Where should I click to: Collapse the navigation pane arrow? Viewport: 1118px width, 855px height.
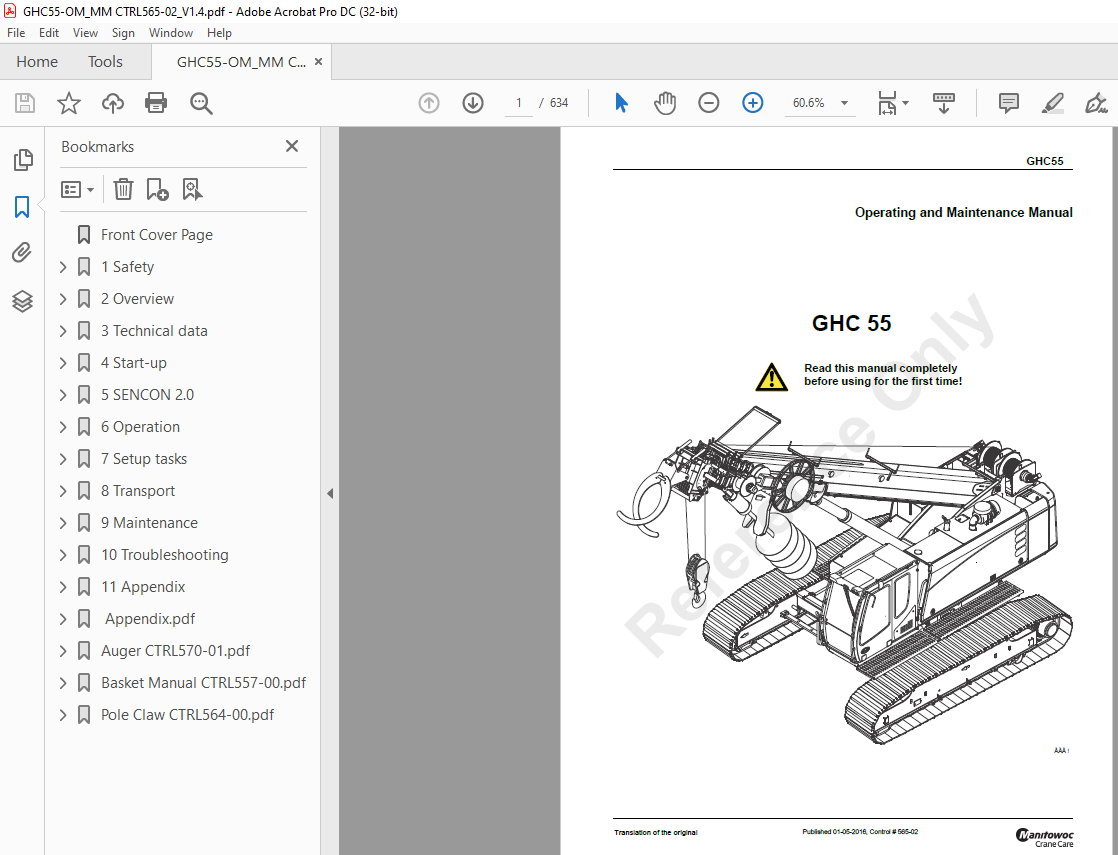pyautogui.click(x=329, y=493)
